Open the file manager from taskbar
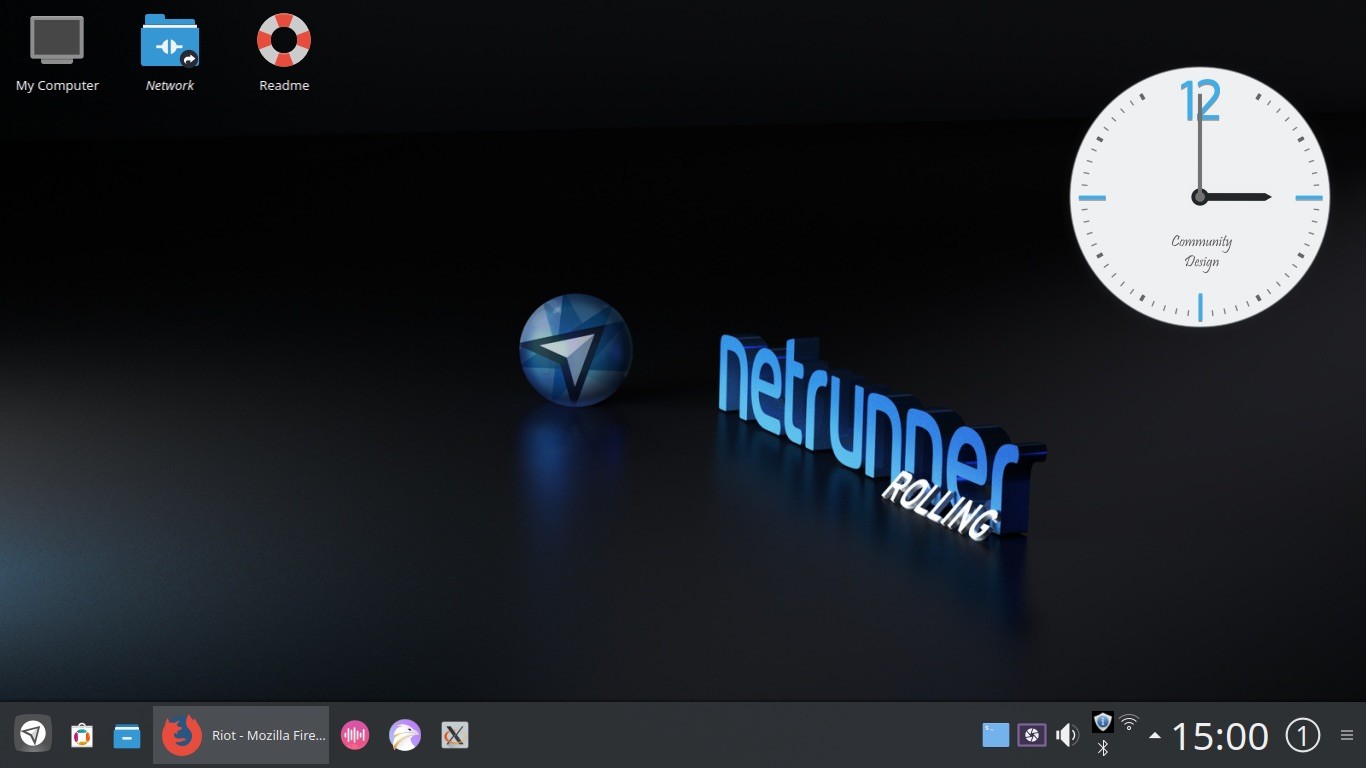This screenshot has height=768, width=1366. [127, 735]
